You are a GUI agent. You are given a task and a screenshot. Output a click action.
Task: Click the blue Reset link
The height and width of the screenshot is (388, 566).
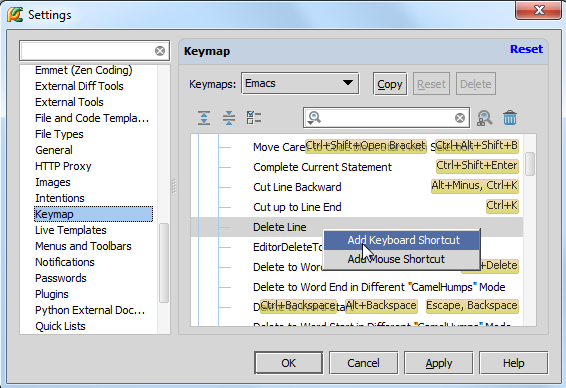tap(526, 49)
